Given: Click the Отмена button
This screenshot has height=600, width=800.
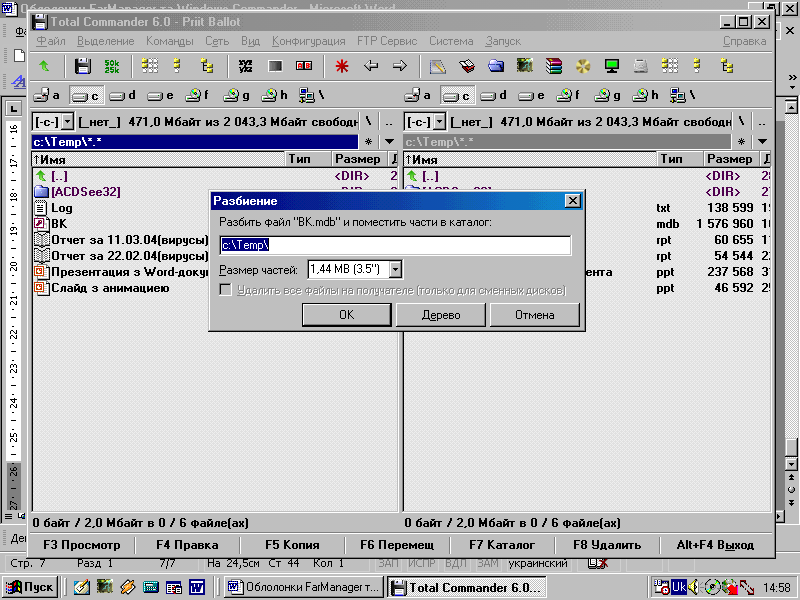Looking at the screenshot, I should (534, 315).
